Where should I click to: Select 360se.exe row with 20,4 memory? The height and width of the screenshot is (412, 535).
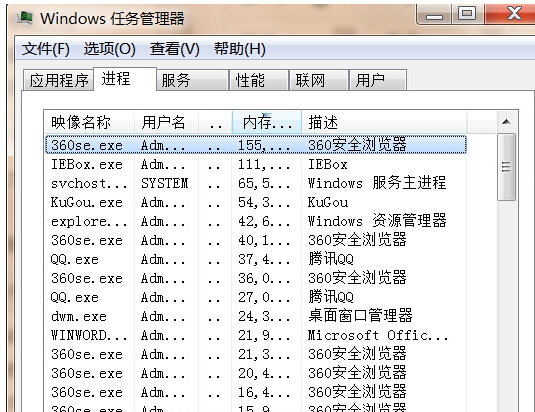point(256,373)
